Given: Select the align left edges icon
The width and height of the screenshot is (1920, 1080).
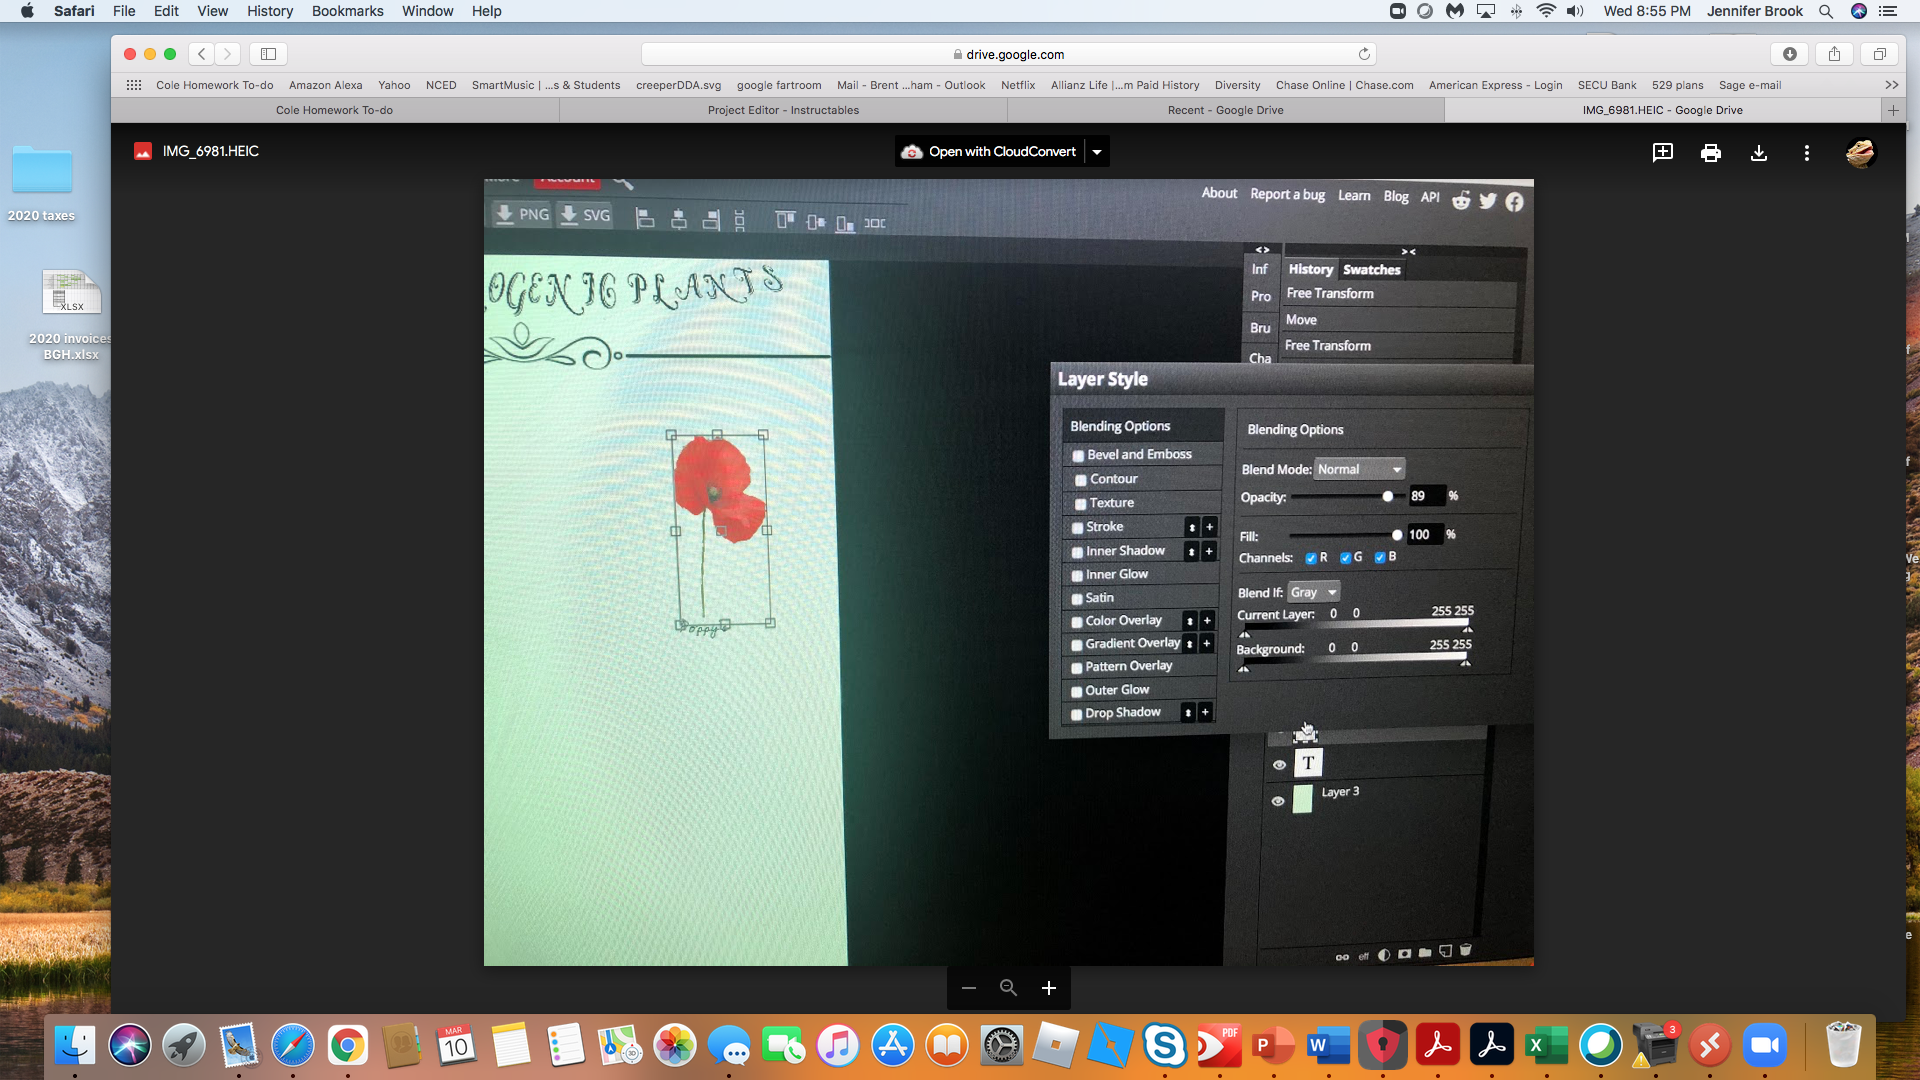Looking at the screenshot, I should (646, 219).
